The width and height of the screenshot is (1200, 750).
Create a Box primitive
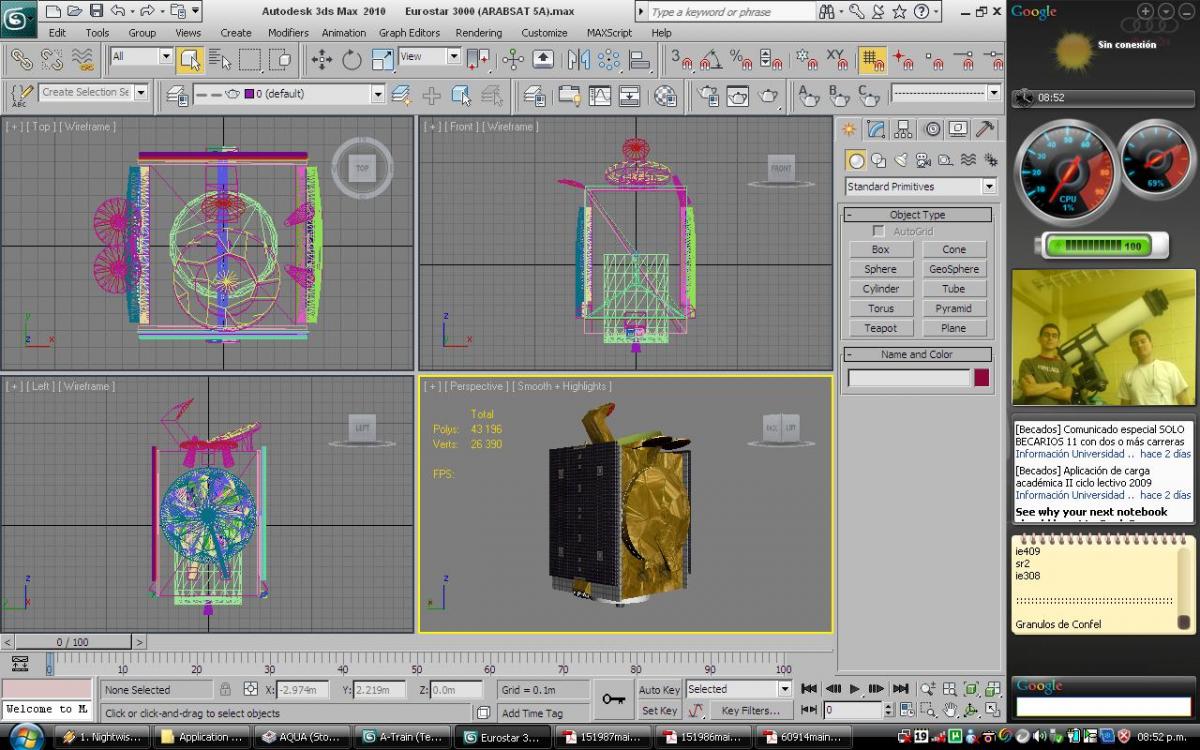(880, 249)
